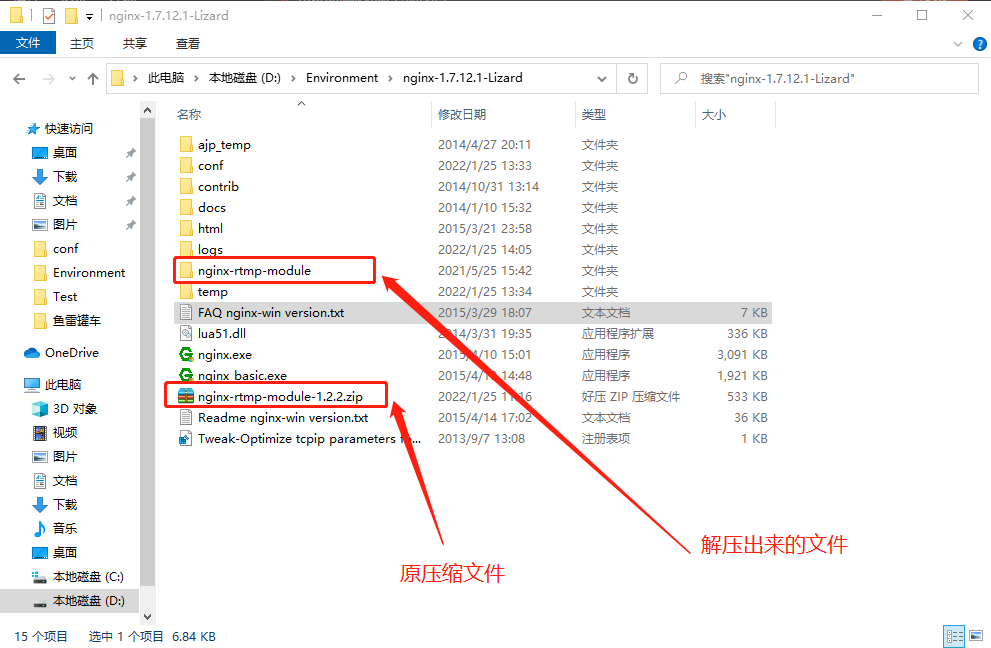This screenshot has width=991, height=648.
Task: Open 3D 对象 in navigation pane
Action: [75, 408]
